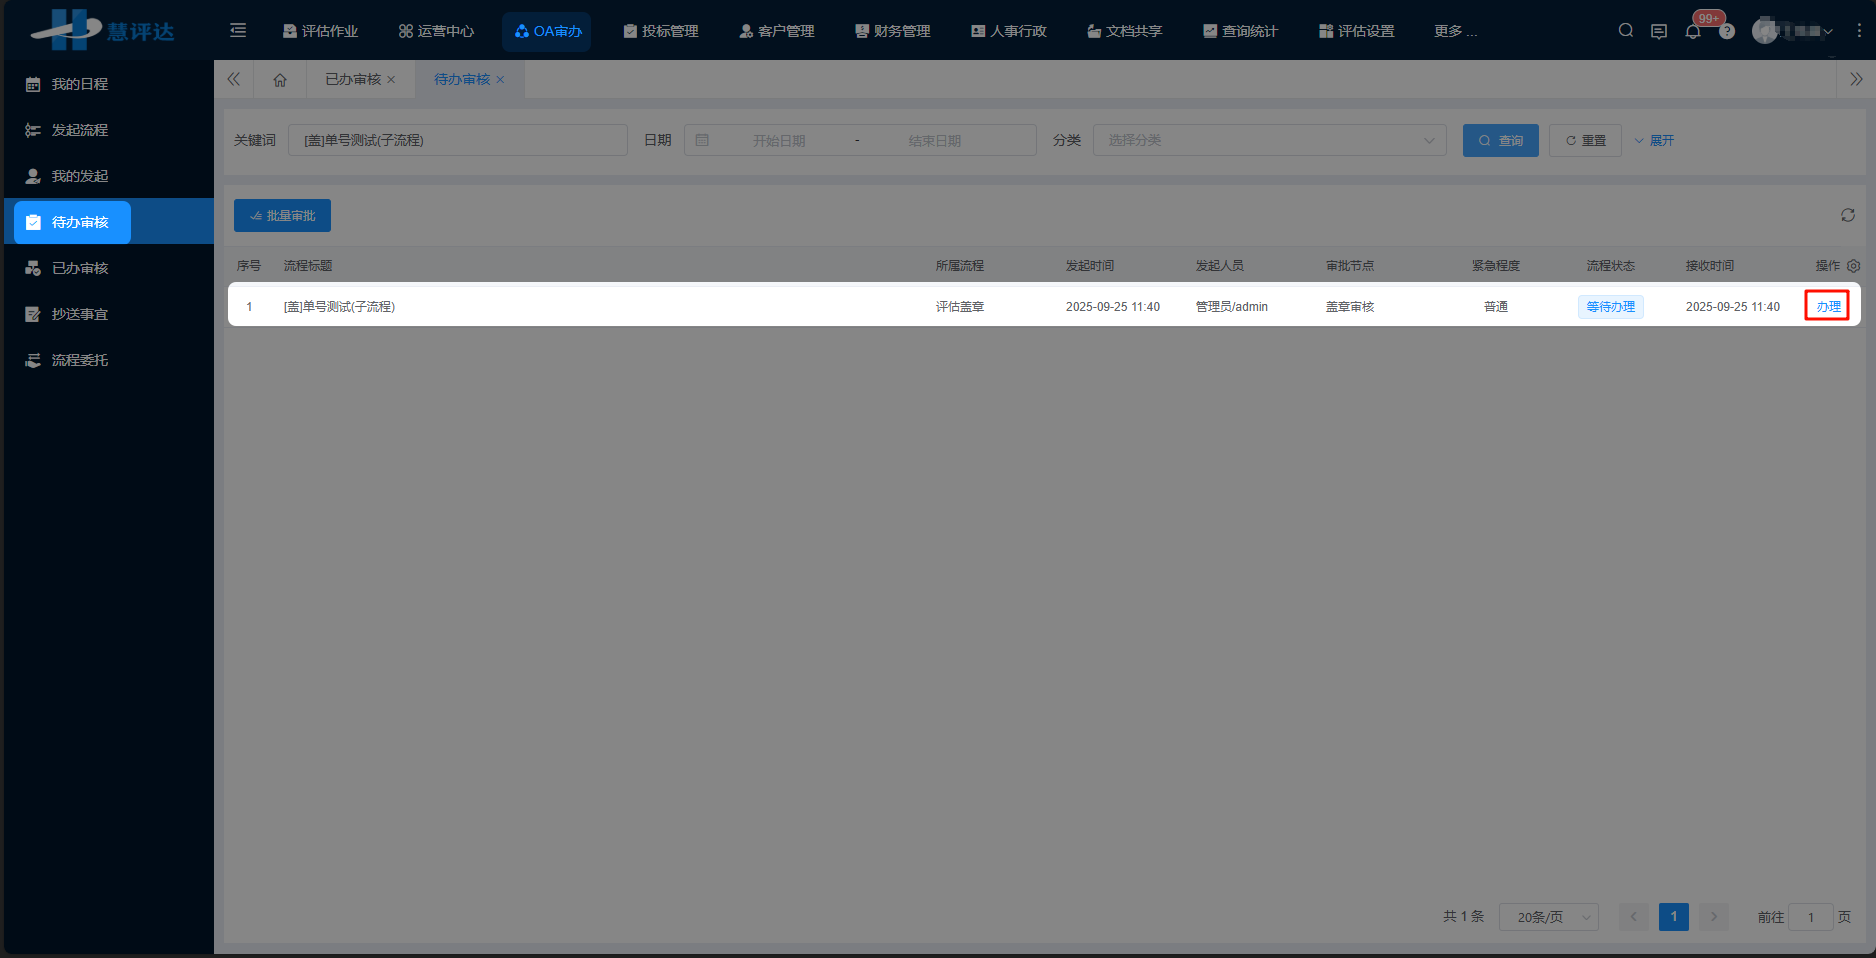The image size is (1876, 958).
Task: Click the 开始日期 start date field
Action: coord(778,141)
